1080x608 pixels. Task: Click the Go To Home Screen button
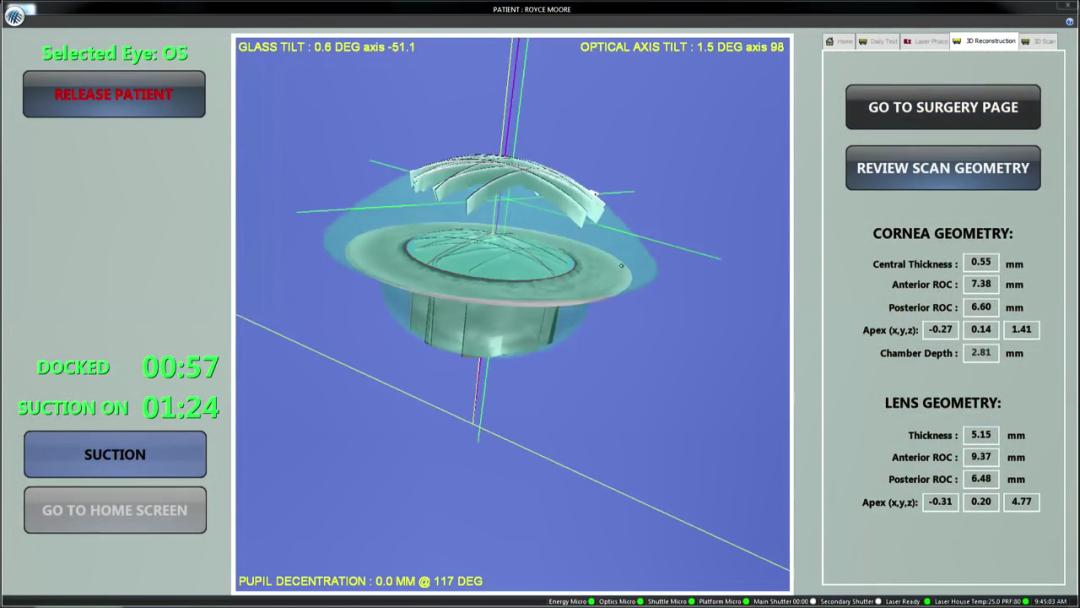tap(115, 510)
